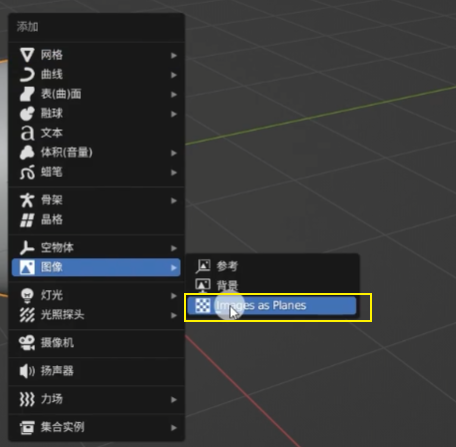Image resolution: width=456 pixels, height=447 pixels.
Task: Click the checkerboard Images as Planes icon
Action: [x=203, y=305]
